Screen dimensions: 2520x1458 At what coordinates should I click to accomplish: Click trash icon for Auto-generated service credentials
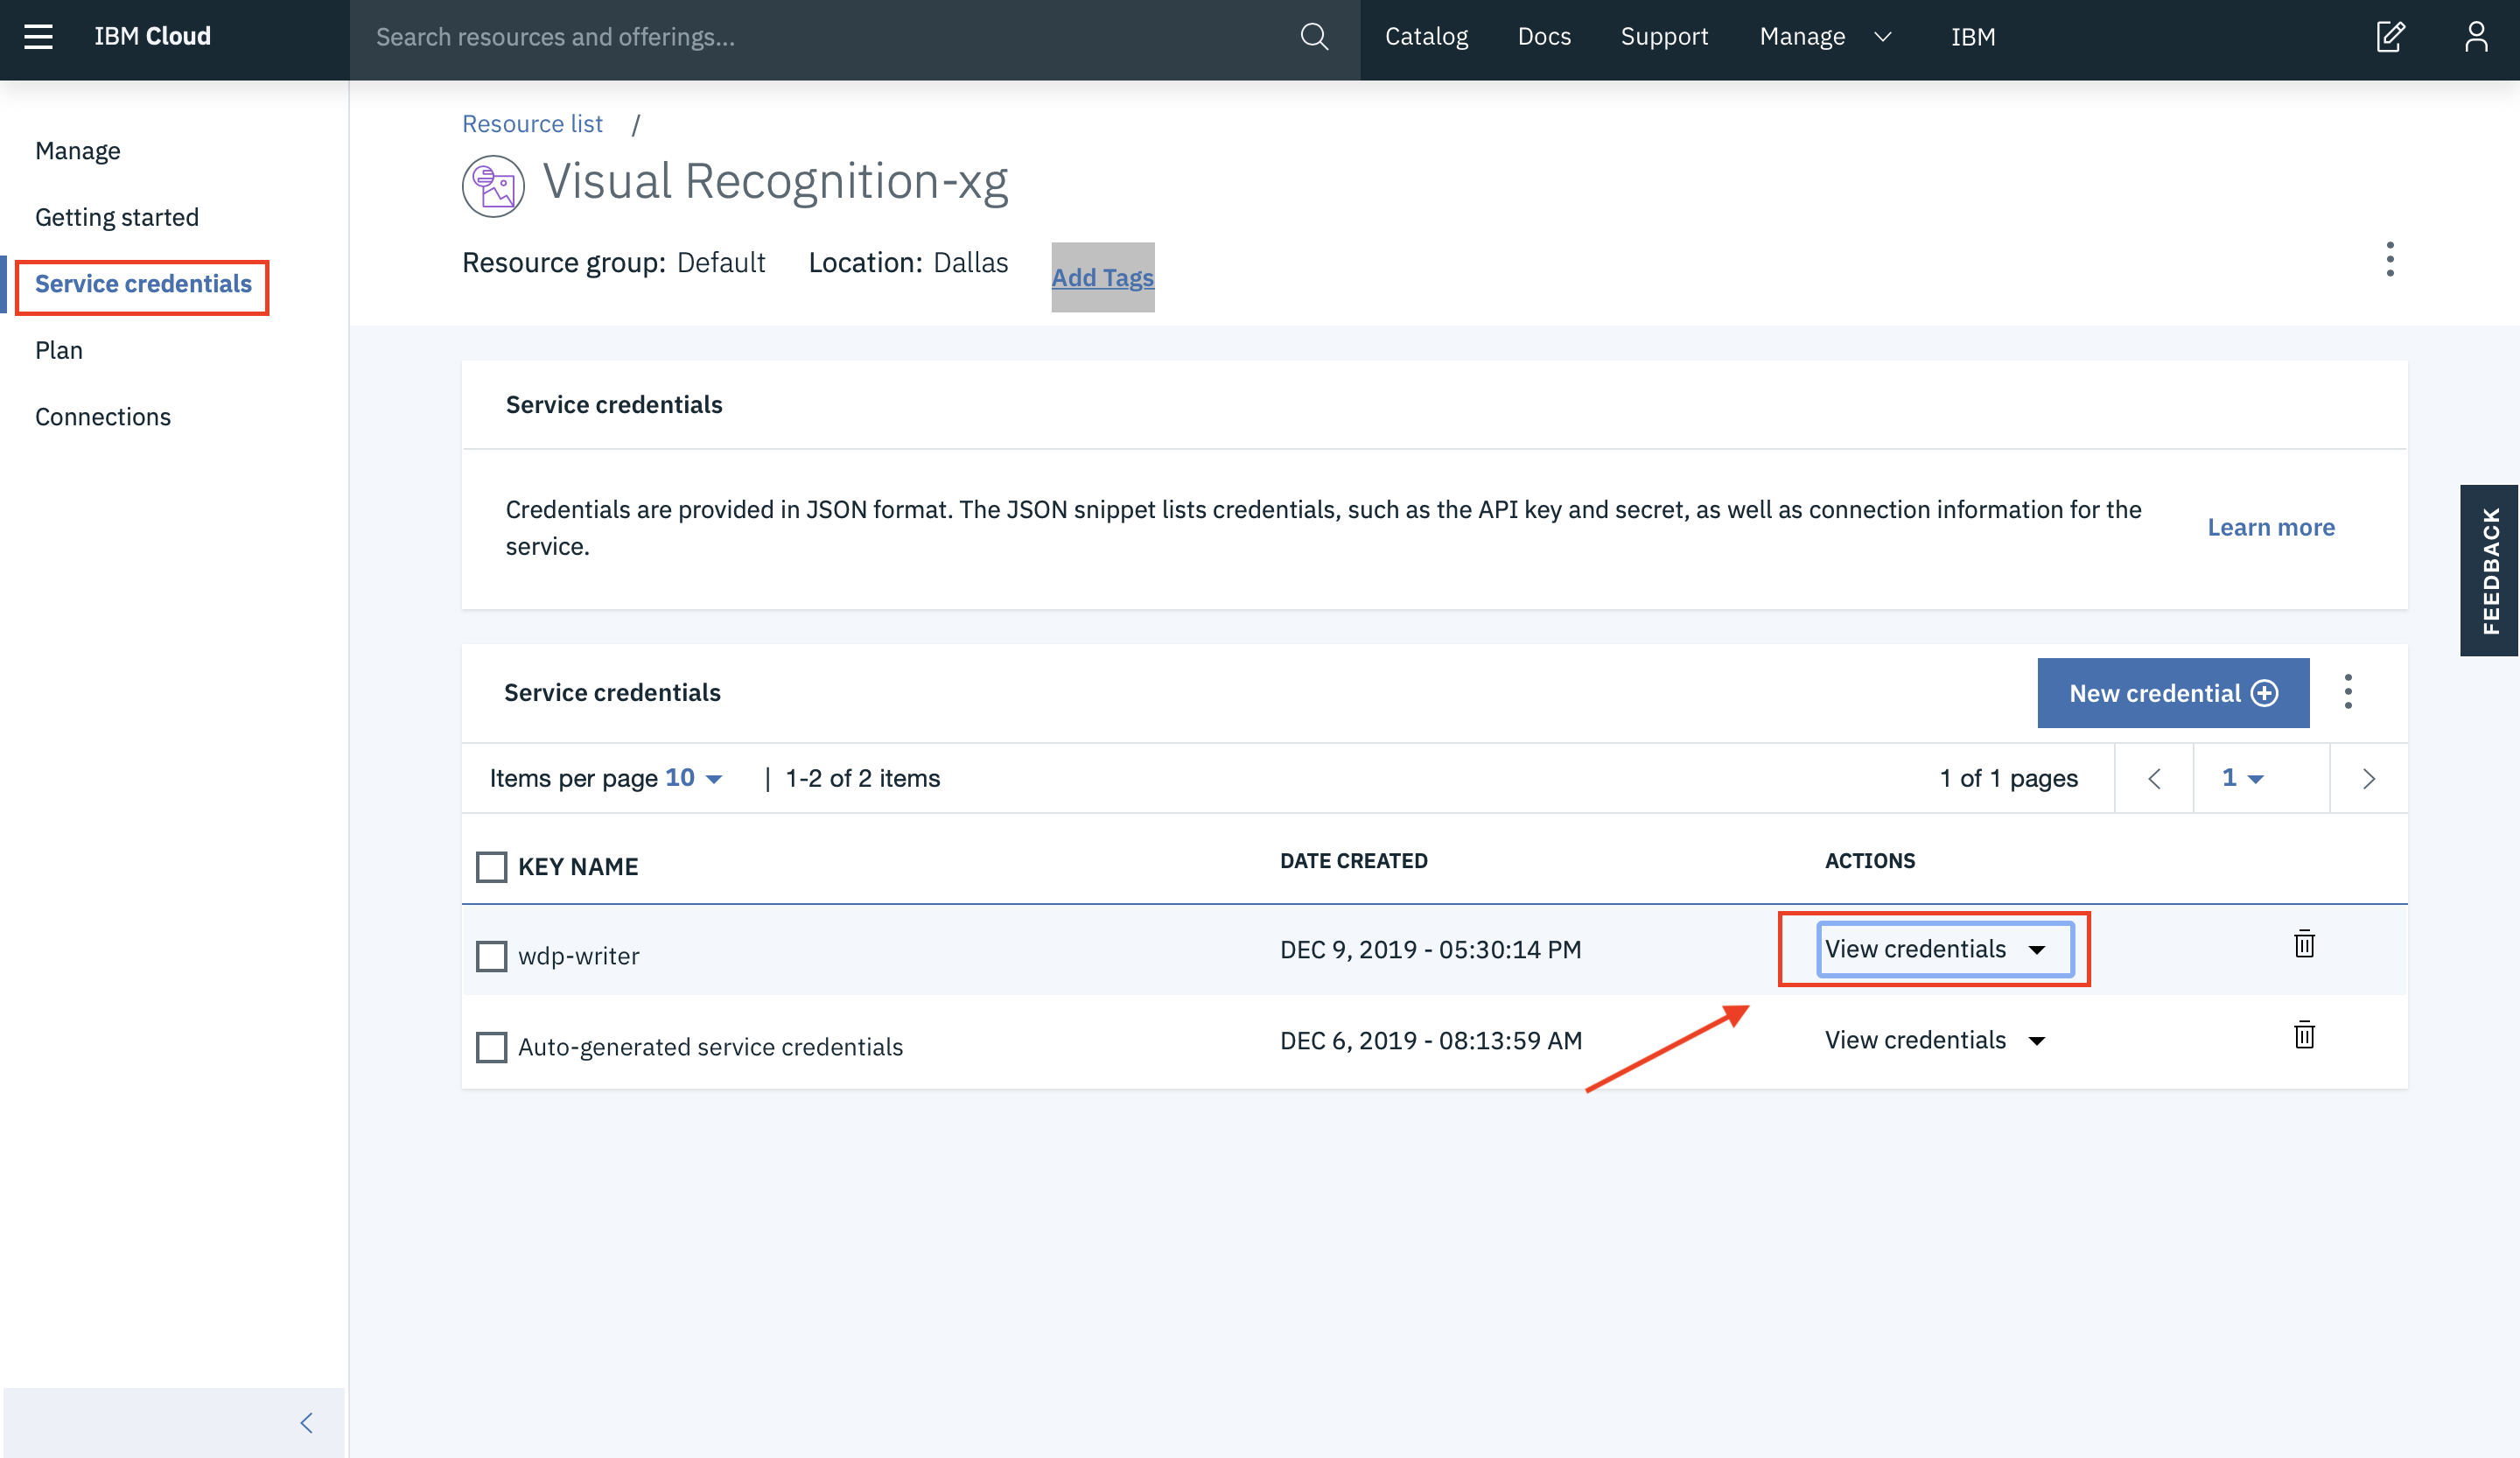click(x=2304, y=1035)
